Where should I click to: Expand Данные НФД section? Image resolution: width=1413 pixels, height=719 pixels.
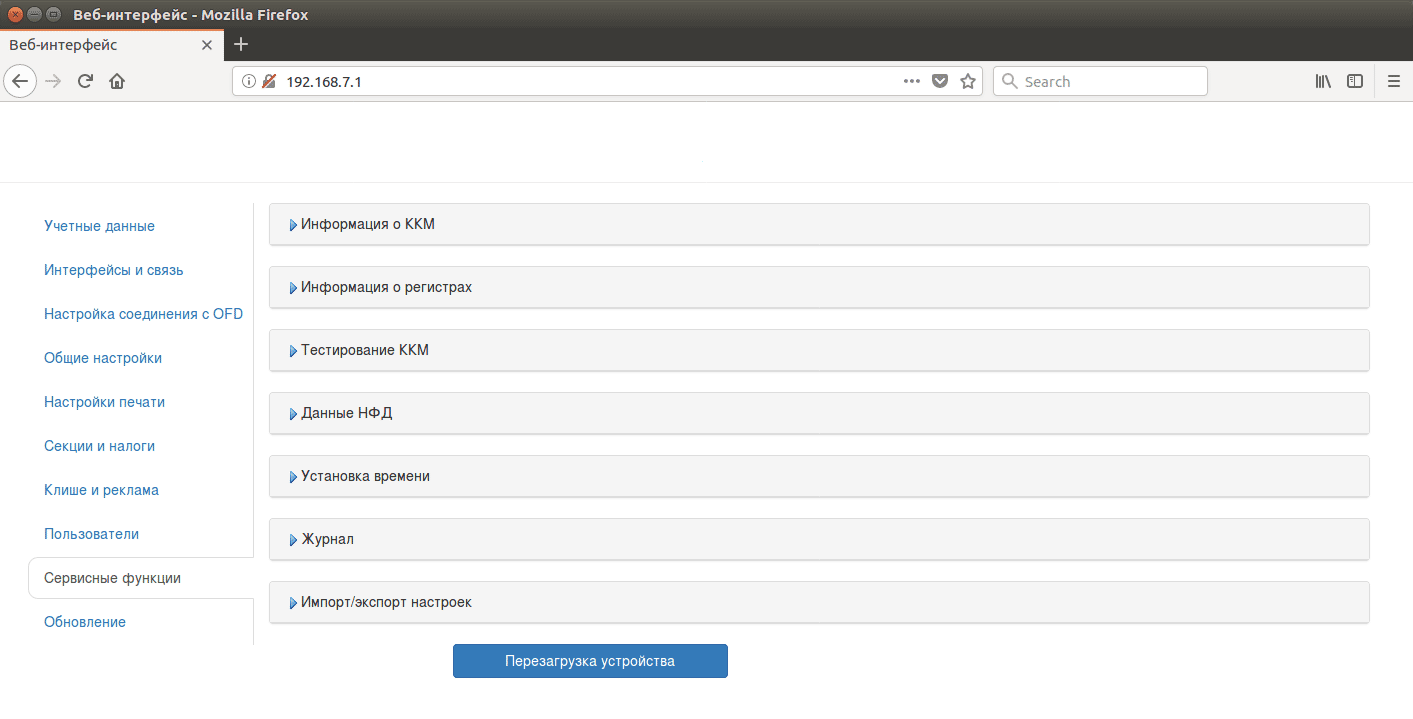pos(819,413)
